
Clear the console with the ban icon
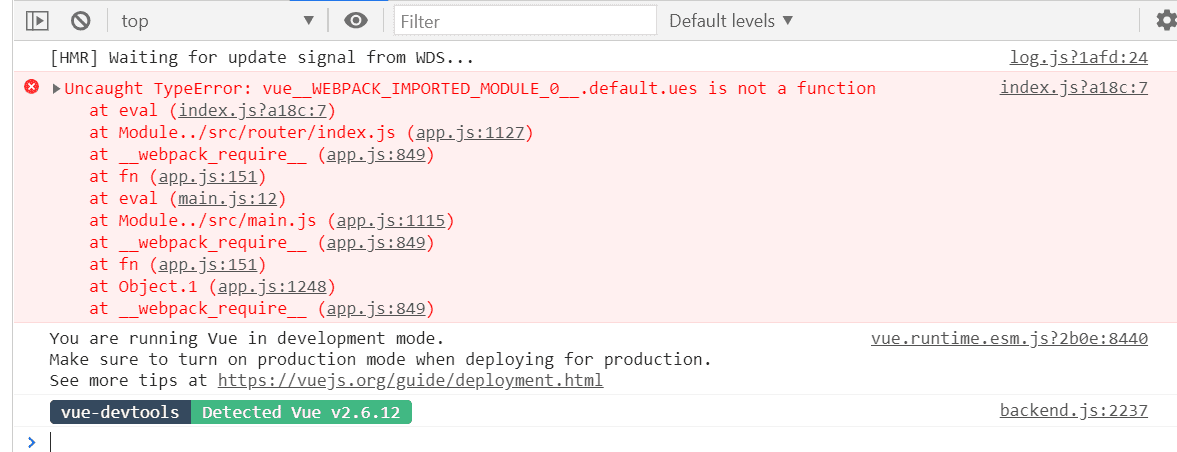click(x=81, y=20)
